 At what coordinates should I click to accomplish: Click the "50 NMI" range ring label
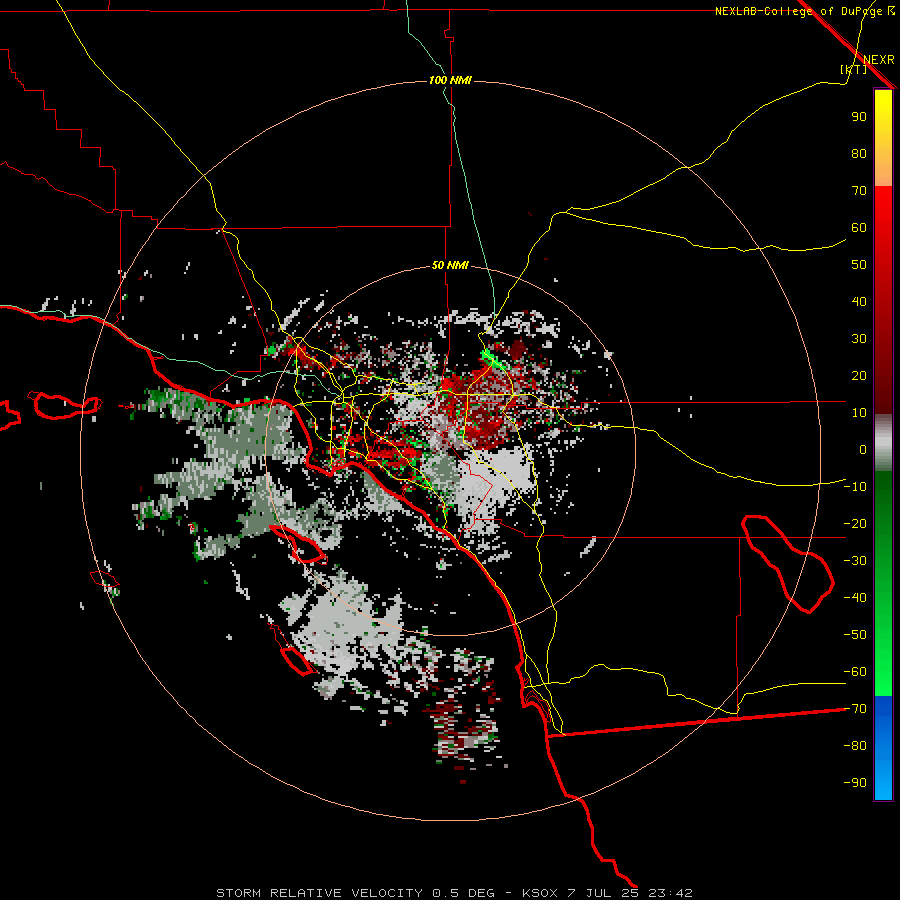click(x=450, y=265)
